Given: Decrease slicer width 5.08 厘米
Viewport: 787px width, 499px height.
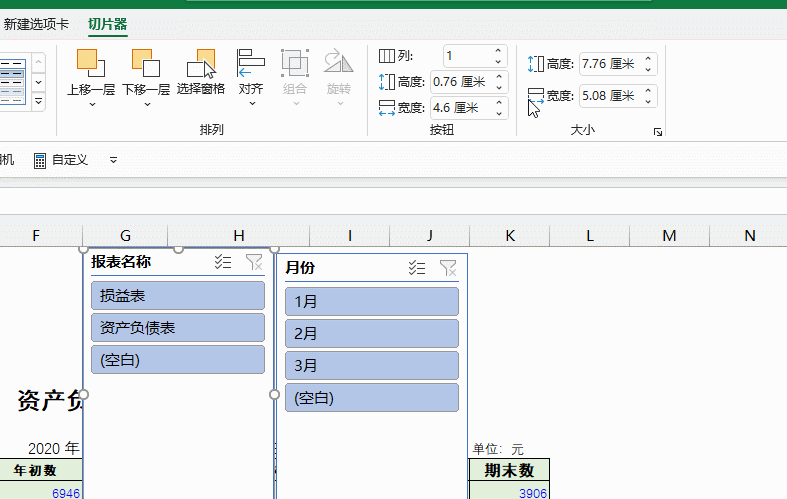Looking at the screenshot, I should (648, 101).
